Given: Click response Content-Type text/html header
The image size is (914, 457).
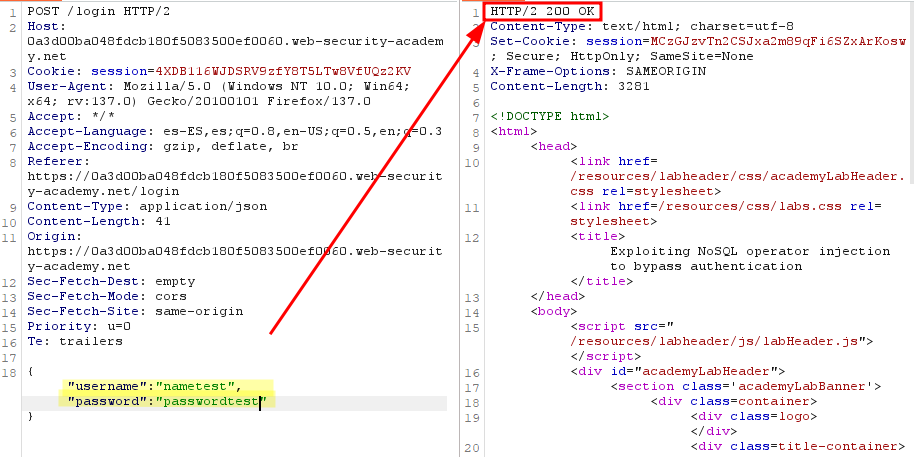Looking at the screenshot, I should coord(642,26).
